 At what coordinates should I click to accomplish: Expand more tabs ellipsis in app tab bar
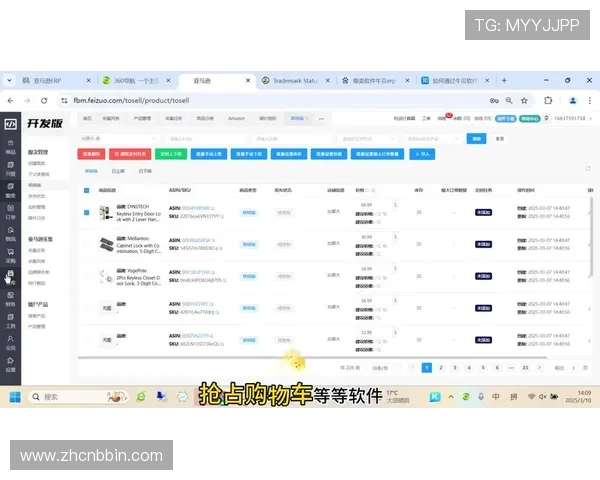pyautogui.click(x=321, y=119)
